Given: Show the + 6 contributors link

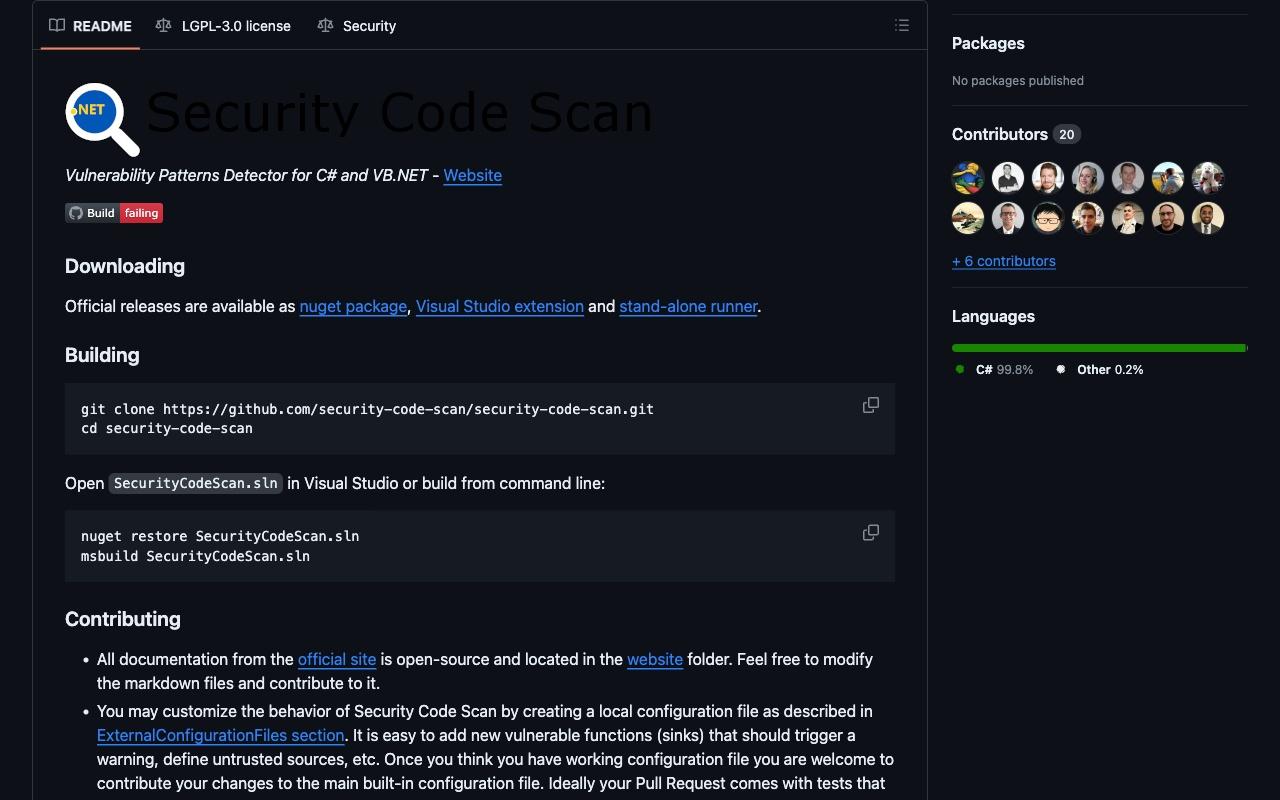Looking at the screenshot, I should click(1004, 261).
